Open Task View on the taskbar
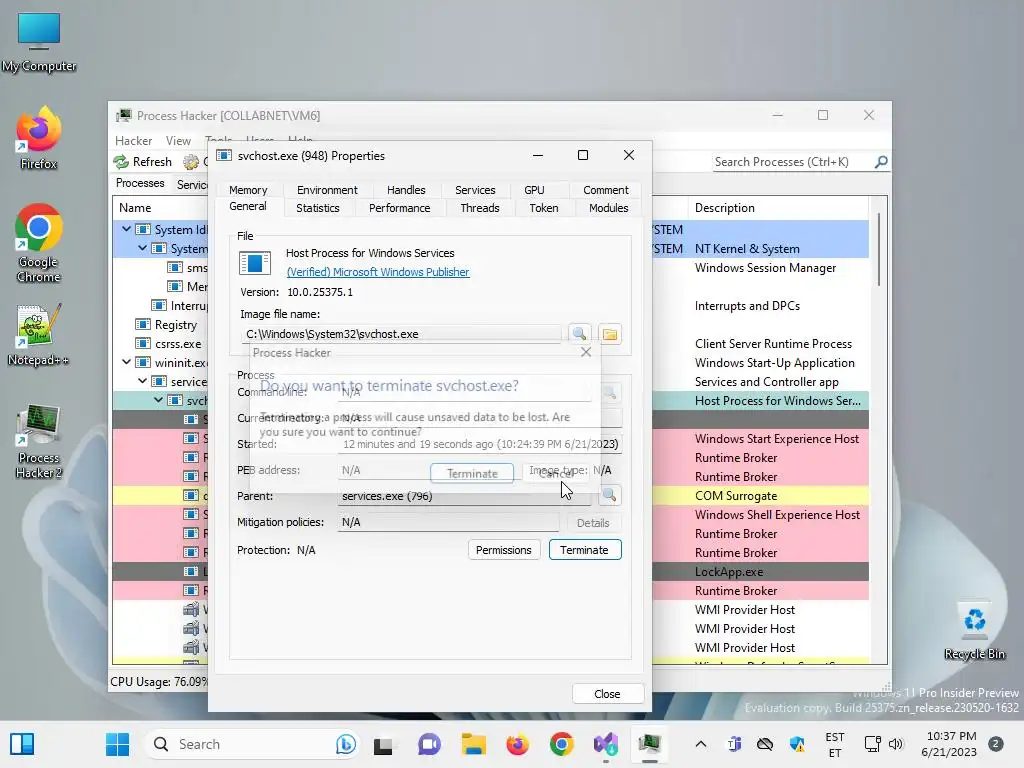Viewport: 1024px width, 768px height. [383, 744]
